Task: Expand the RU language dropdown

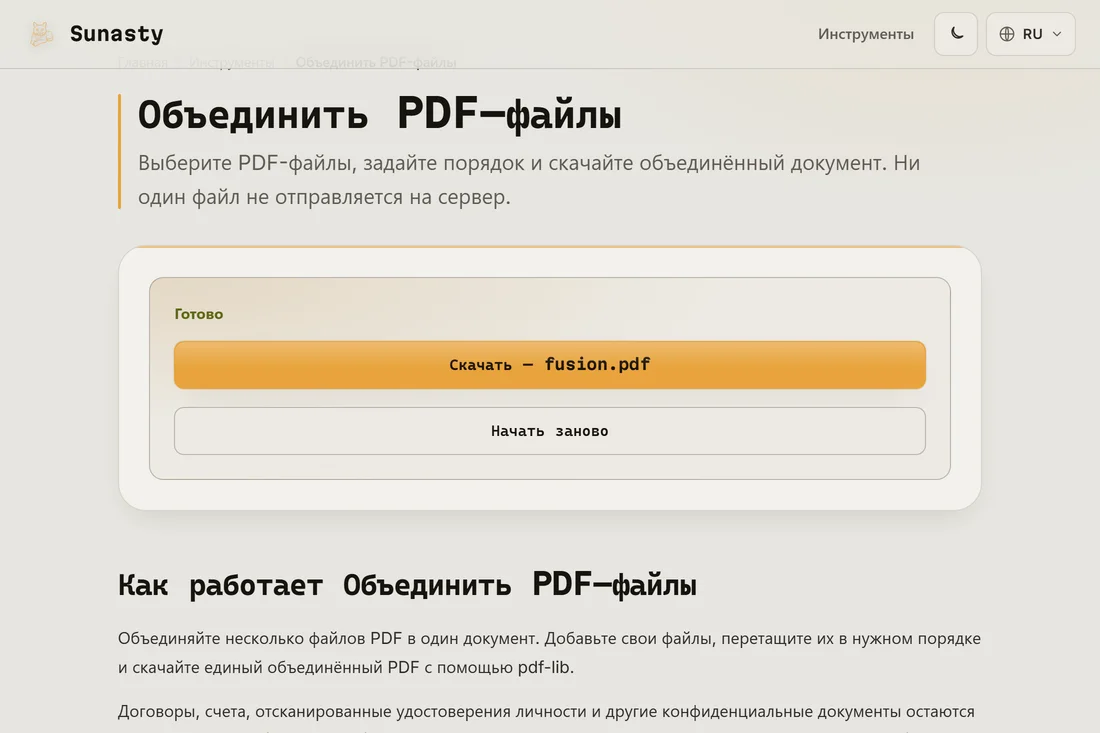Action: pyautogui.click(x=1030, y=34)
